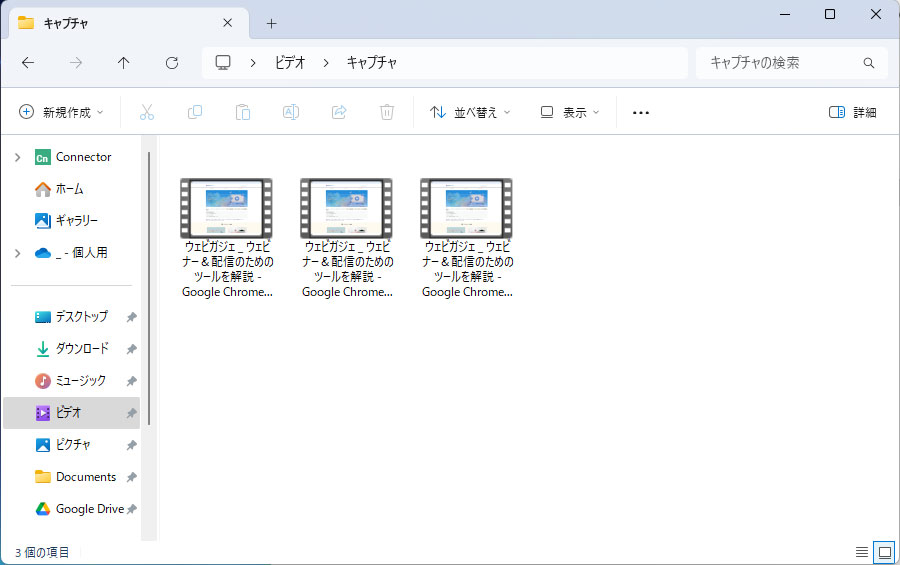
Task: Refresh the キャプチャ folder
Action: coord(172,63)
